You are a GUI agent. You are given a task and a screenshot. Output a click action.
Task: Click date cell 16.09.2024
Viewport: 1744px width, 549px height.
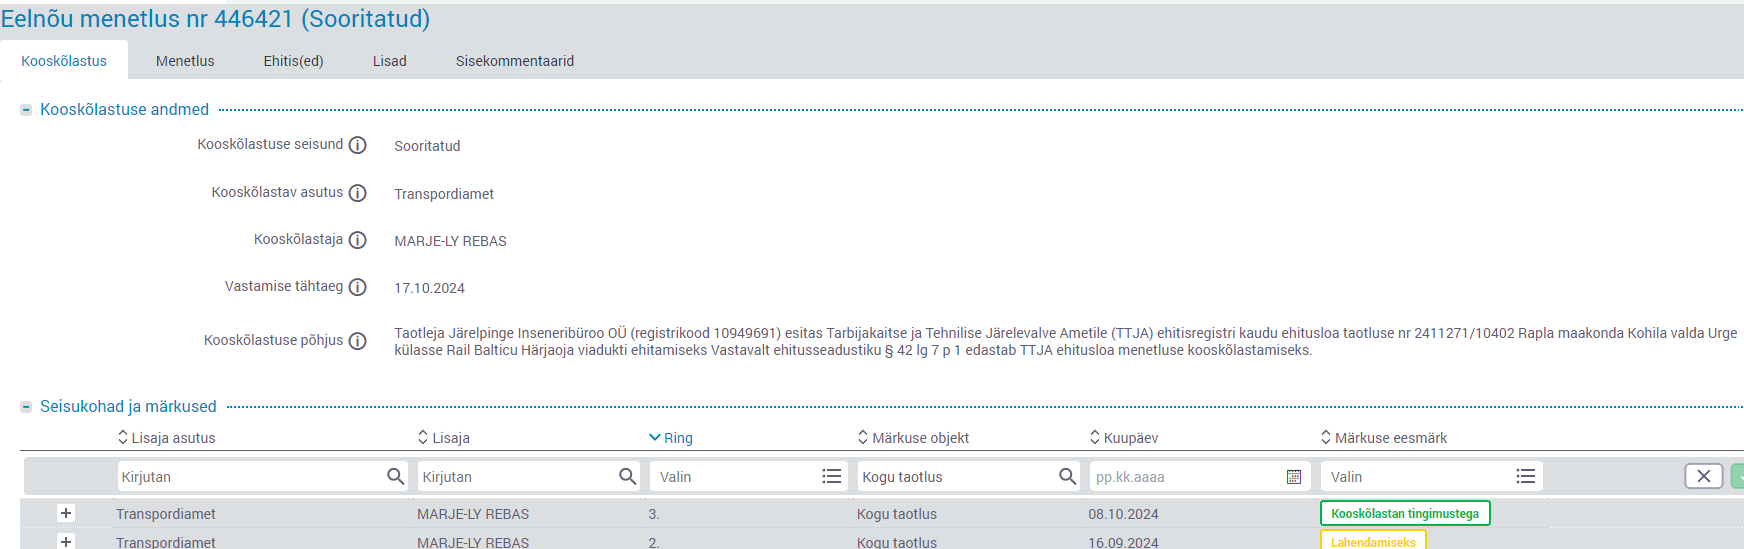[1123, 542]
